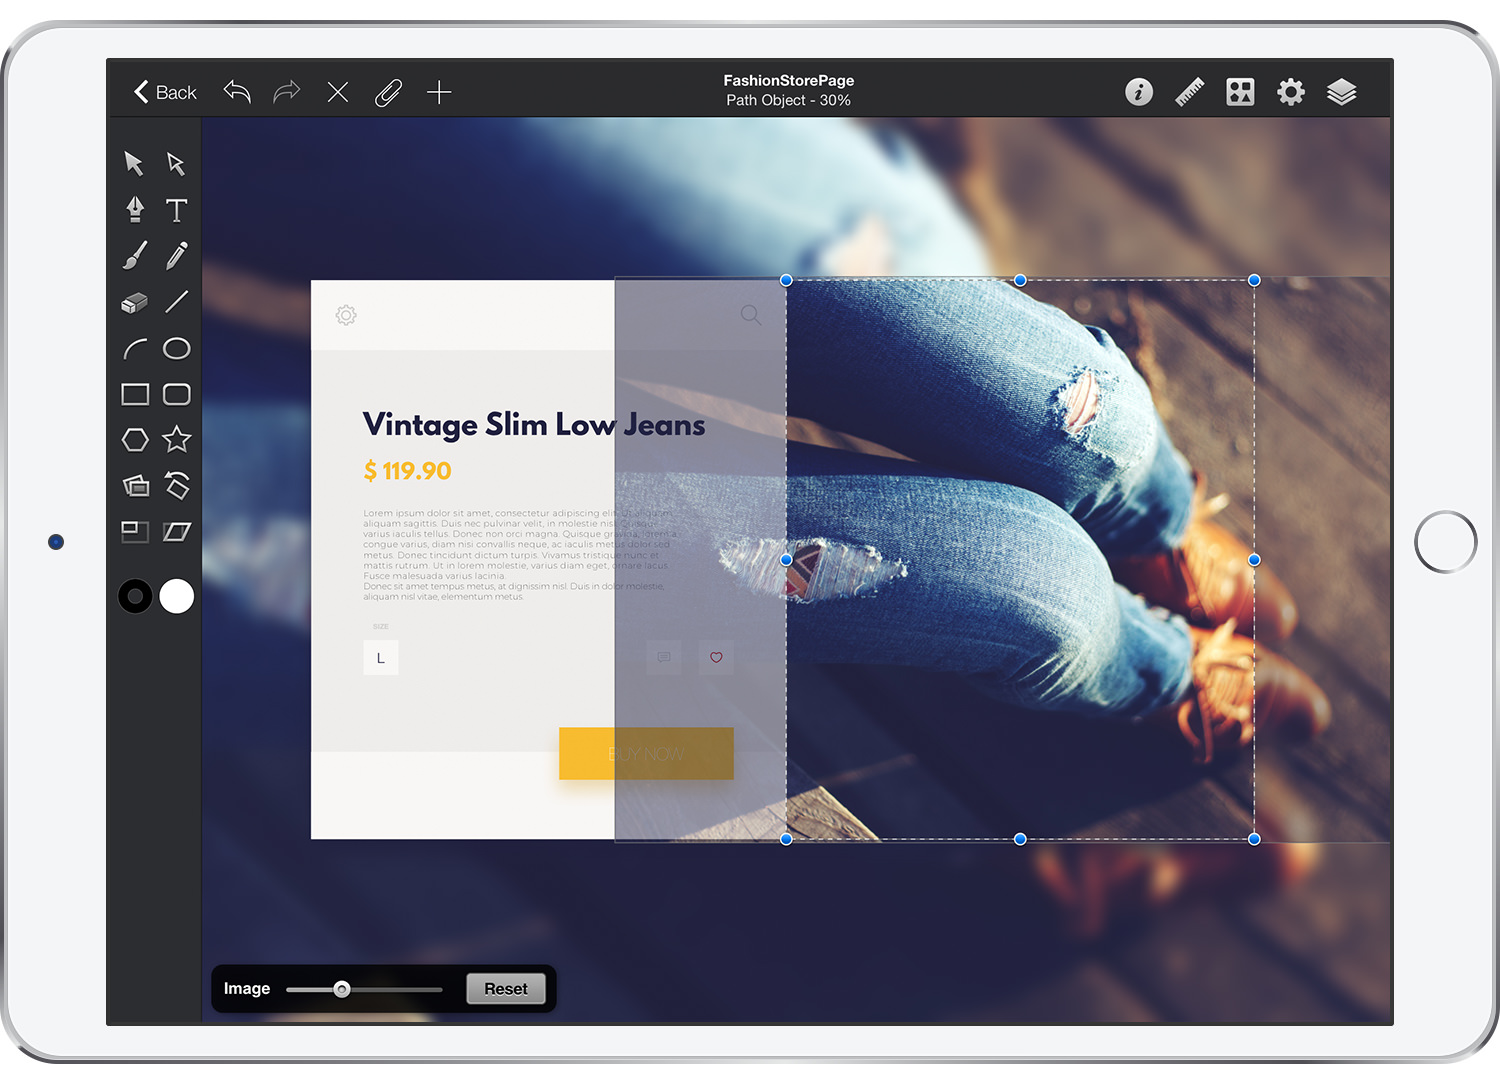Open the paperclip attachment option
Image resolution: width=1500 pixels, height=1084 pixels.
pos(388,93)
